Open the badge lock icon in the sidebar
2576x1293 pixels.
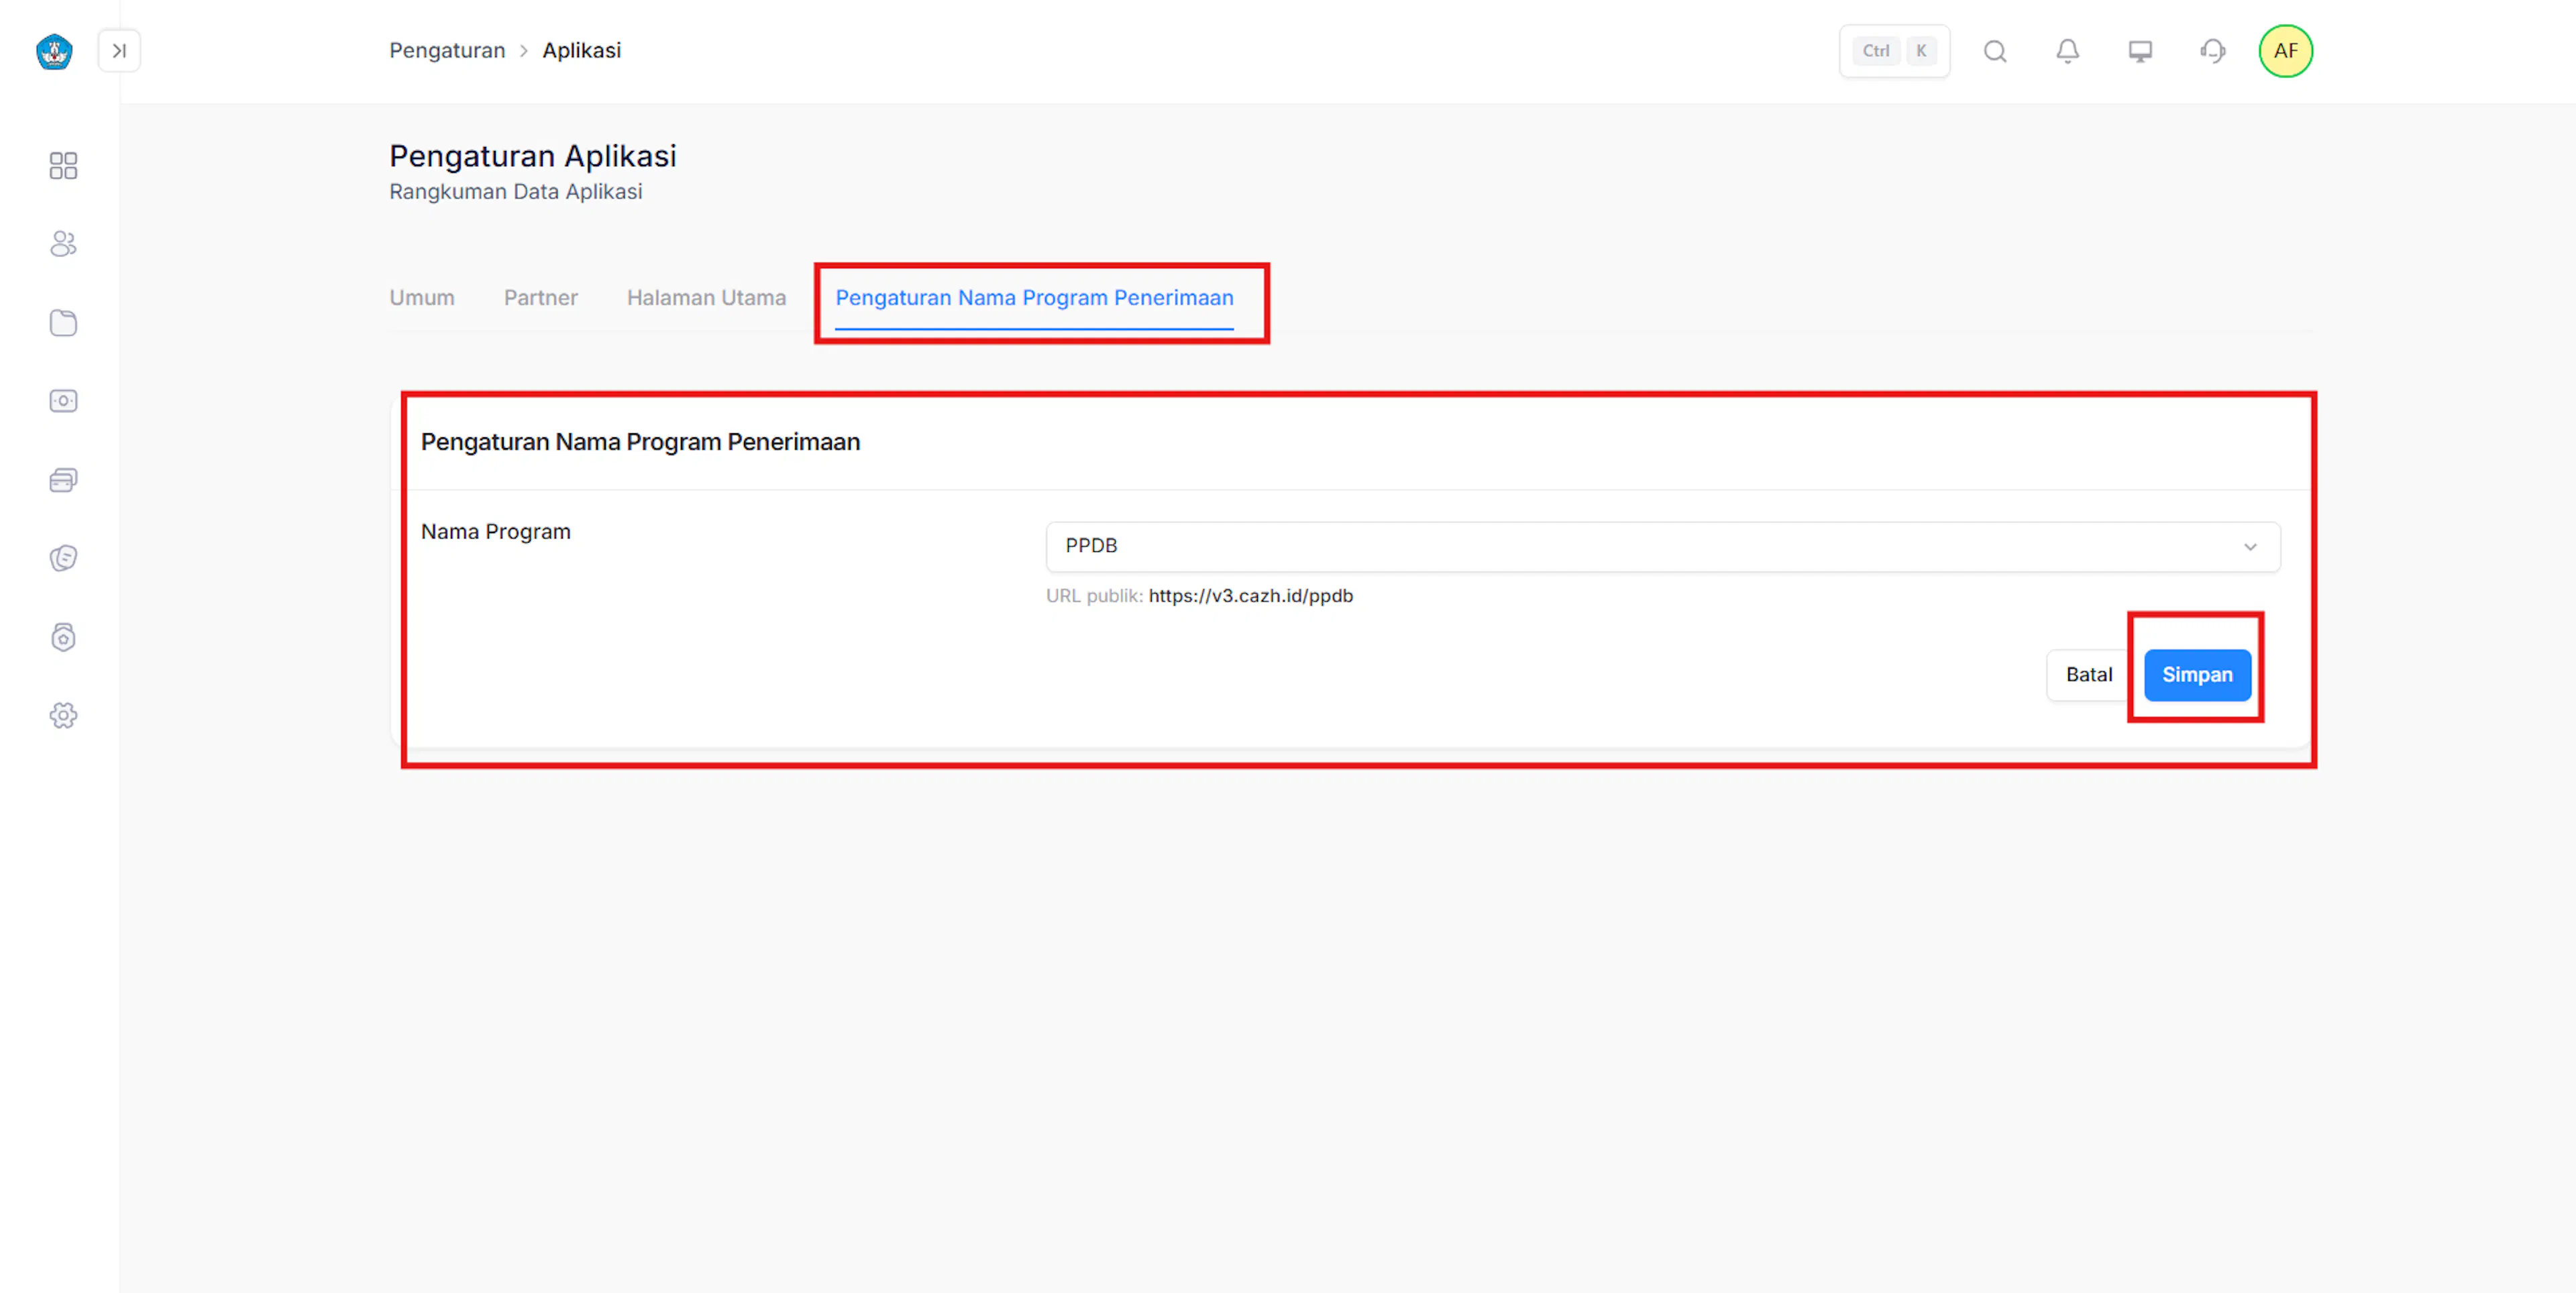click(x=63, y=637)
